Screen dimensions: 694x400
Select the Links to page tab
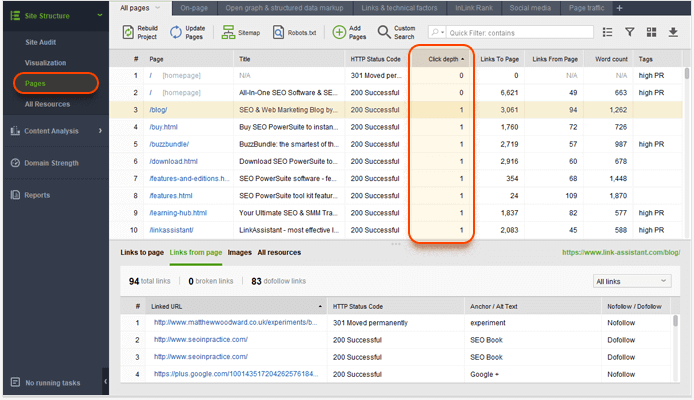[x=142, y=252]
